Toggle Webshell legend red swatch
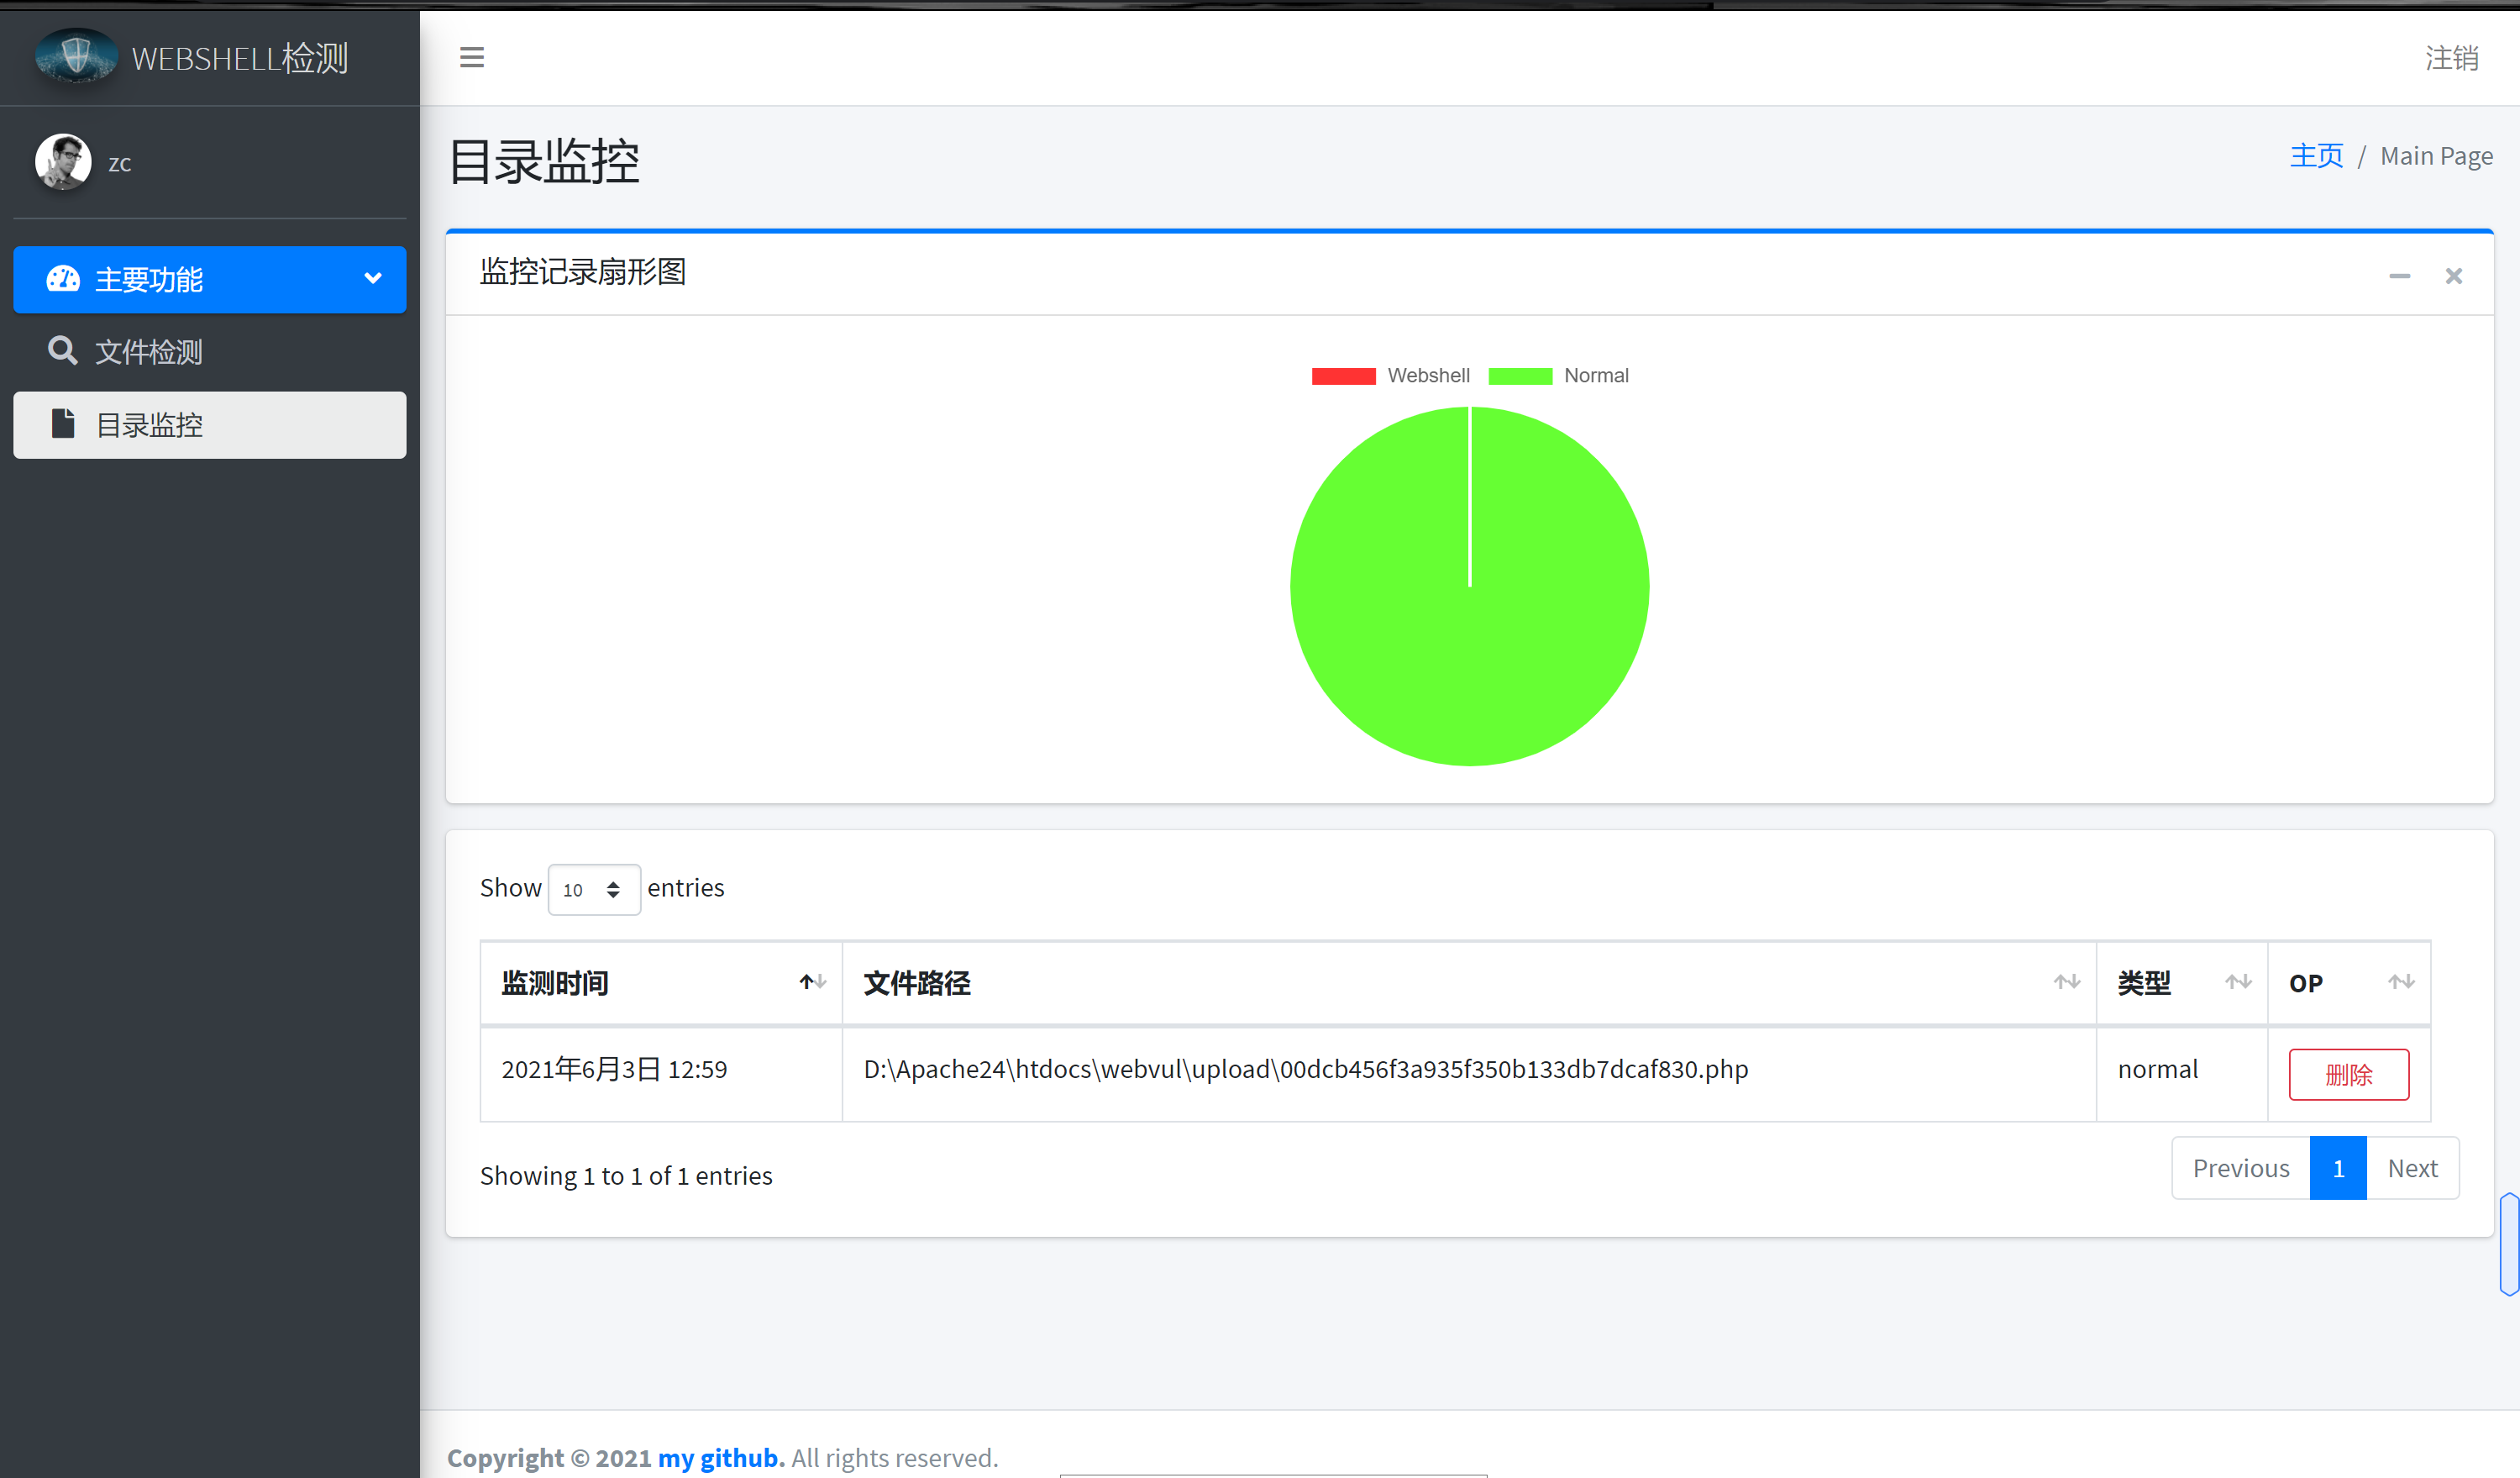Image resolution: width=2520 pixels, height=1478 pixels. (1343, 376)
